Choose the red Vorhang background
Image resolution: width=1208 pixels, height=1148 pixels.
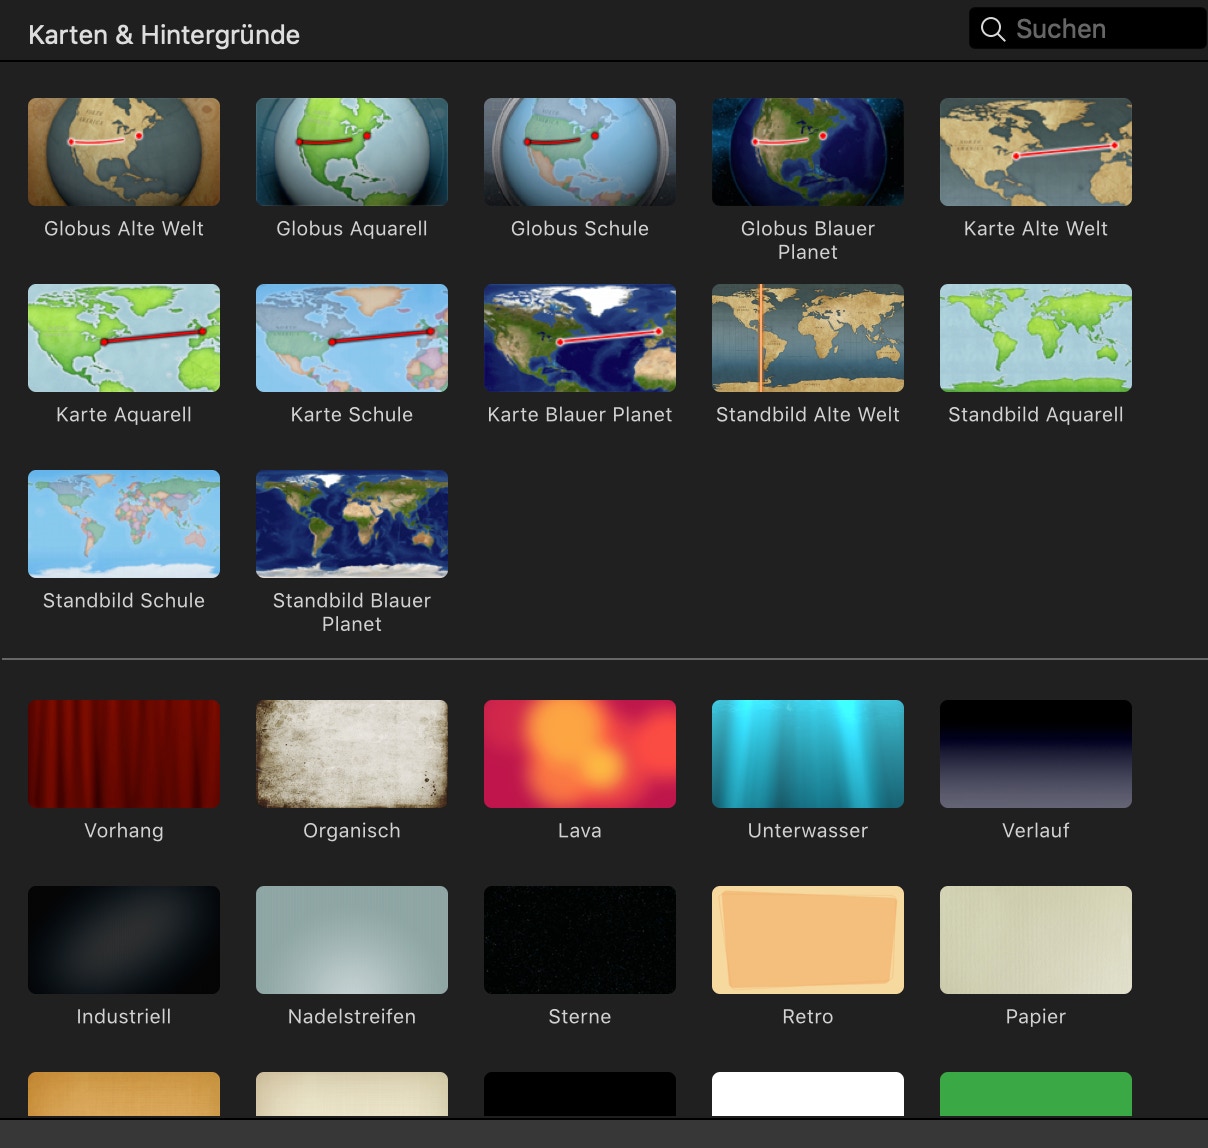click(124, 754)
